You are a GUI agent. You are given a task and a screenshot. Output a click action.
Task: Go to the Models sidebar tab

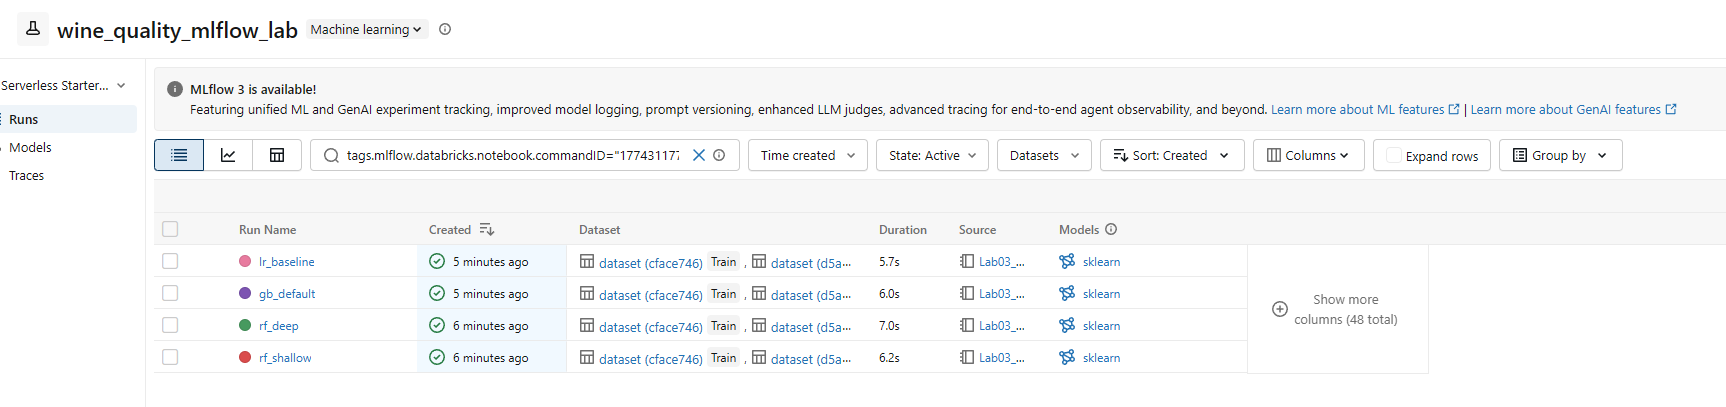click(x=30, y=147)
